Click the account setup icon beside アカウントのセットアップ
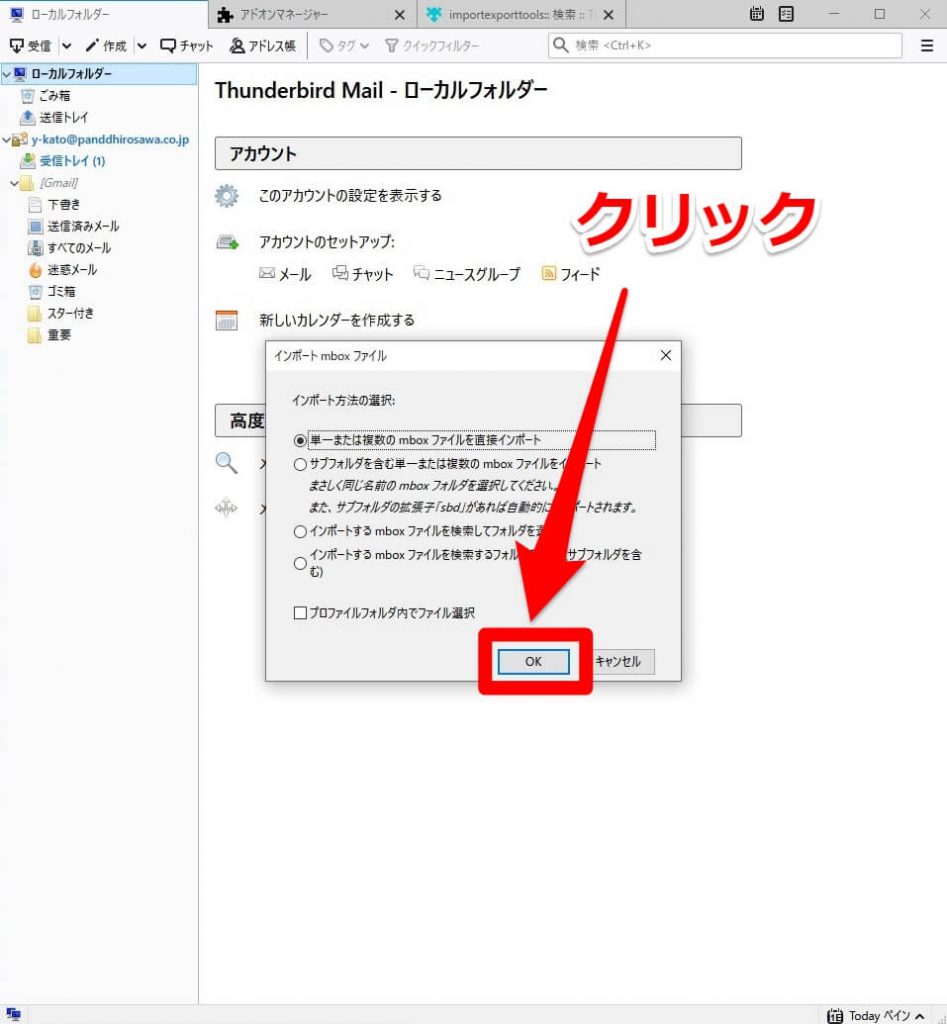Image resolution: width=947 pixels, height=1024 pixels. click(x=227, y=242)
